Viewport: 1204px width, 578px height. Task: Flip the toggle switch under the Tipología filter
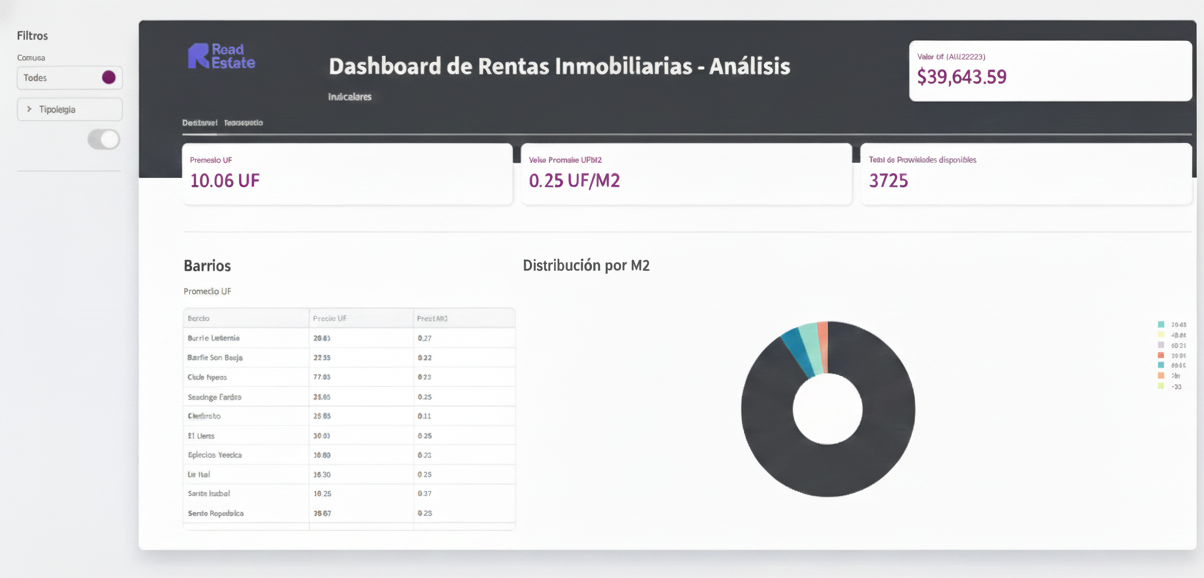pyautogui.click(x=103, y=139)
